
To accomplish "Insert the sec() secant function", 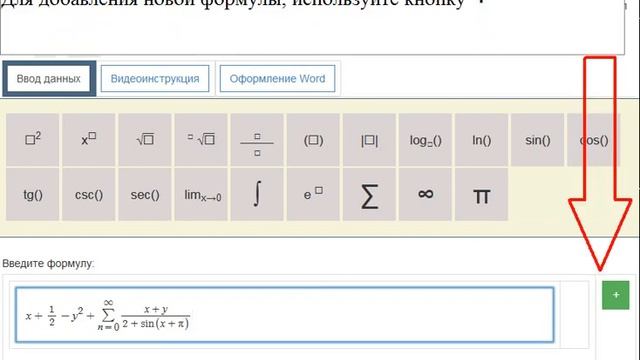I will (145, 195).
